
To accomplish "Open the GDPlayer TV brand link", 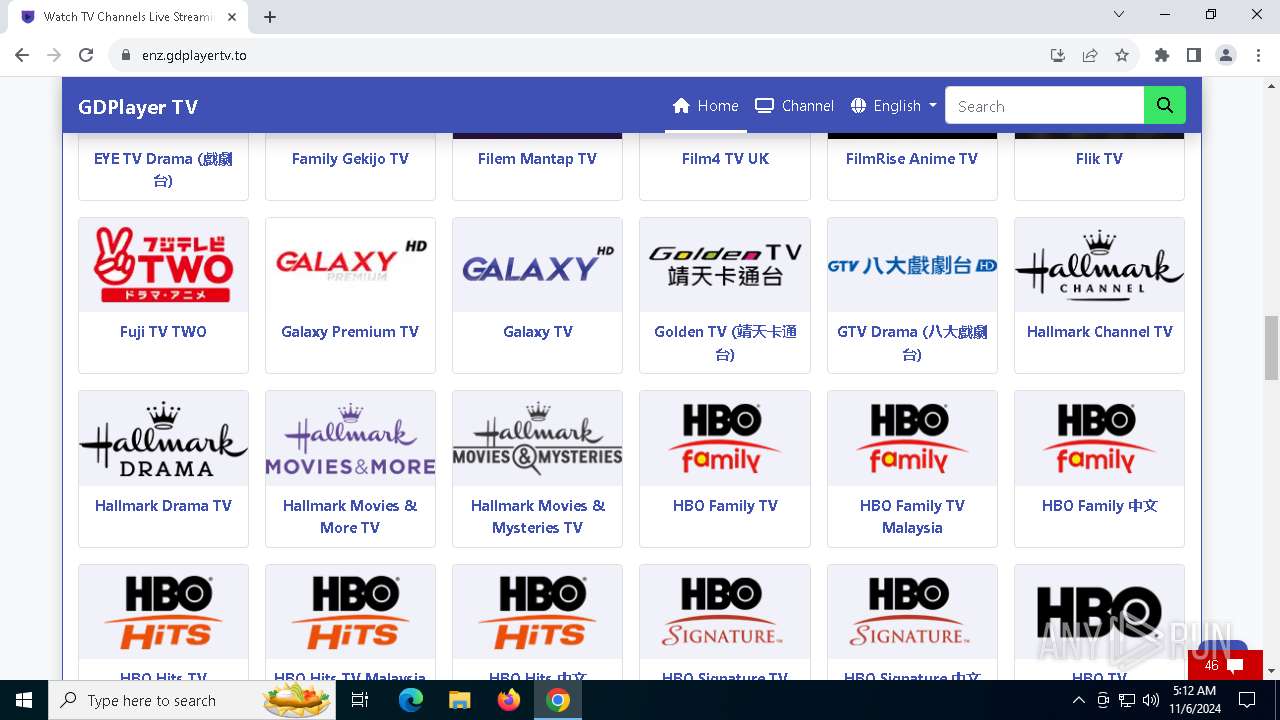I will (x=138, y=107).
